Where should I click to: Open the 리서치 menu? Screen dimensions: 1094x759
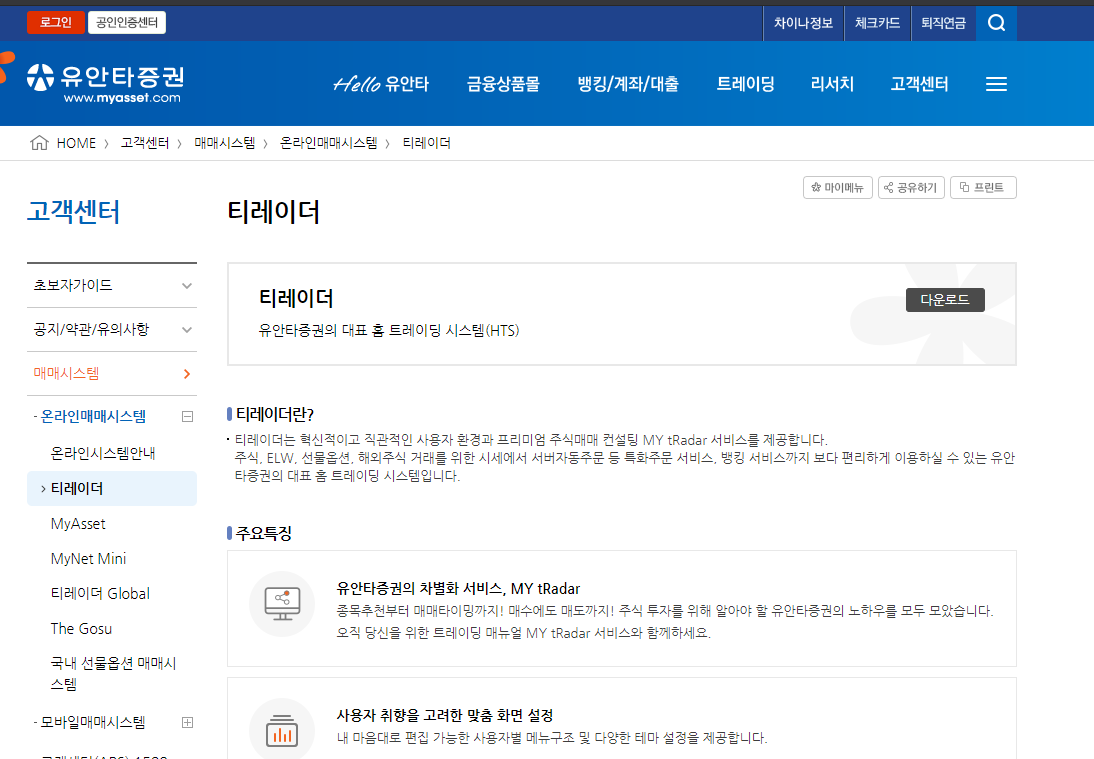click(832, 84)
